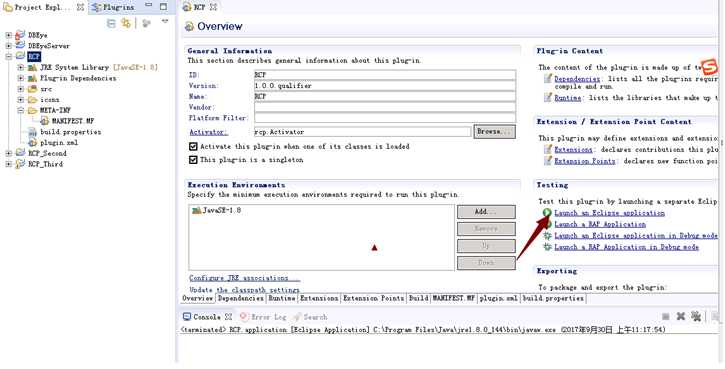Screen dimensions: 725x369
Task: Click the Name input field
Action: tap(385, 96)
